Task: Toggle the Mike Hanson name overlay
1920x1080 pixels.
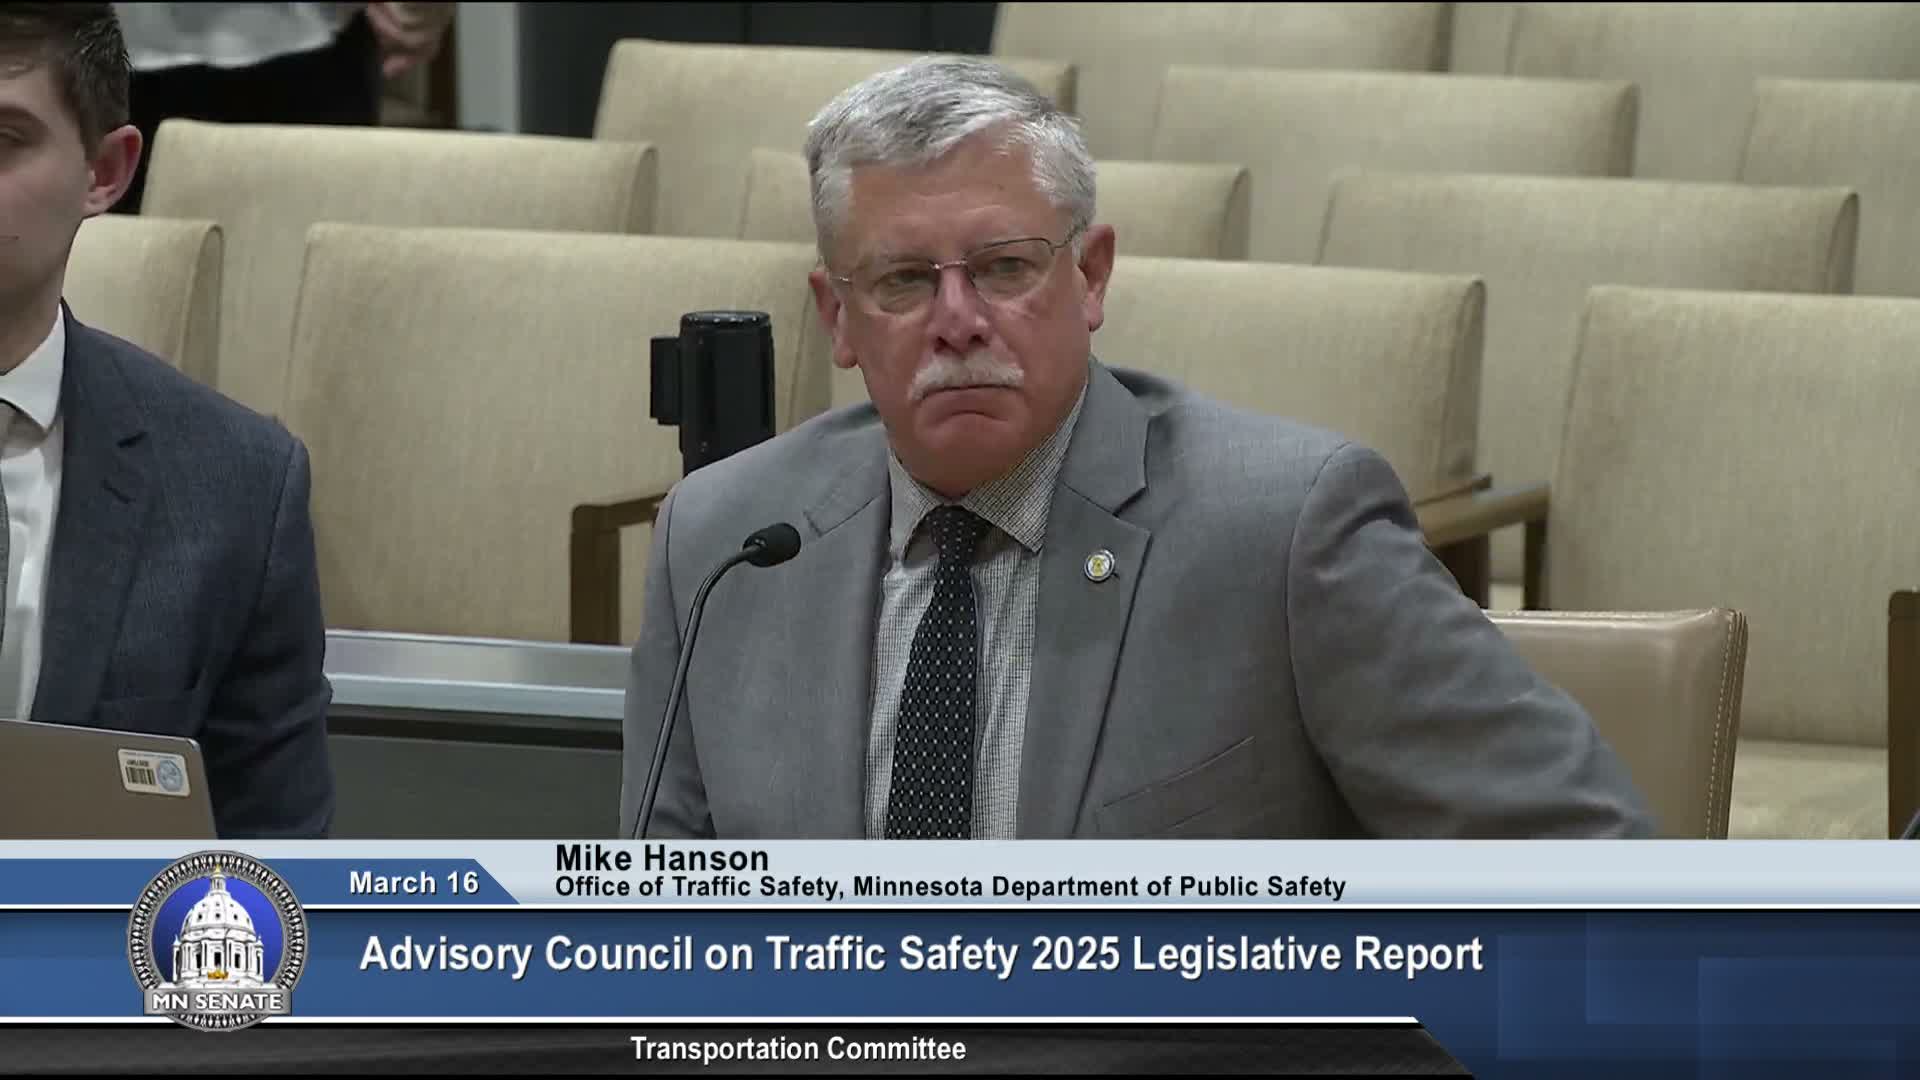Action: coord(663,858)
